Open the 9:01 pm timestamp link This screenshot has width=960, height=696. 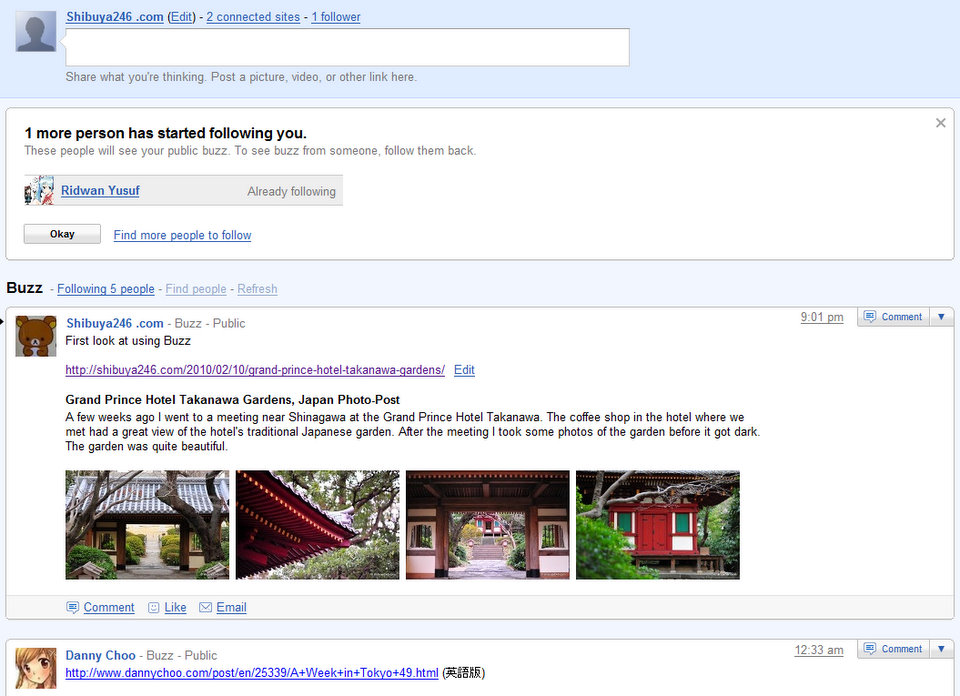822,317
